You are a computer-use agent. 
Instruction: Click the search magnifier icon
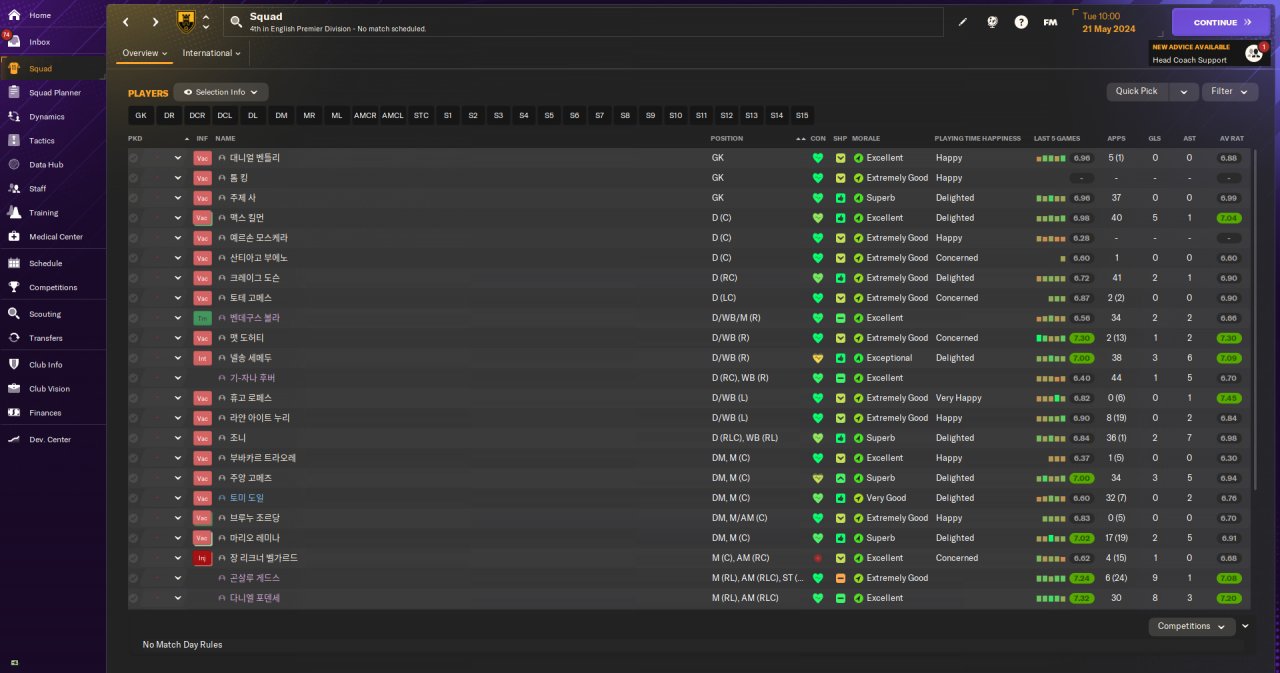236,21
